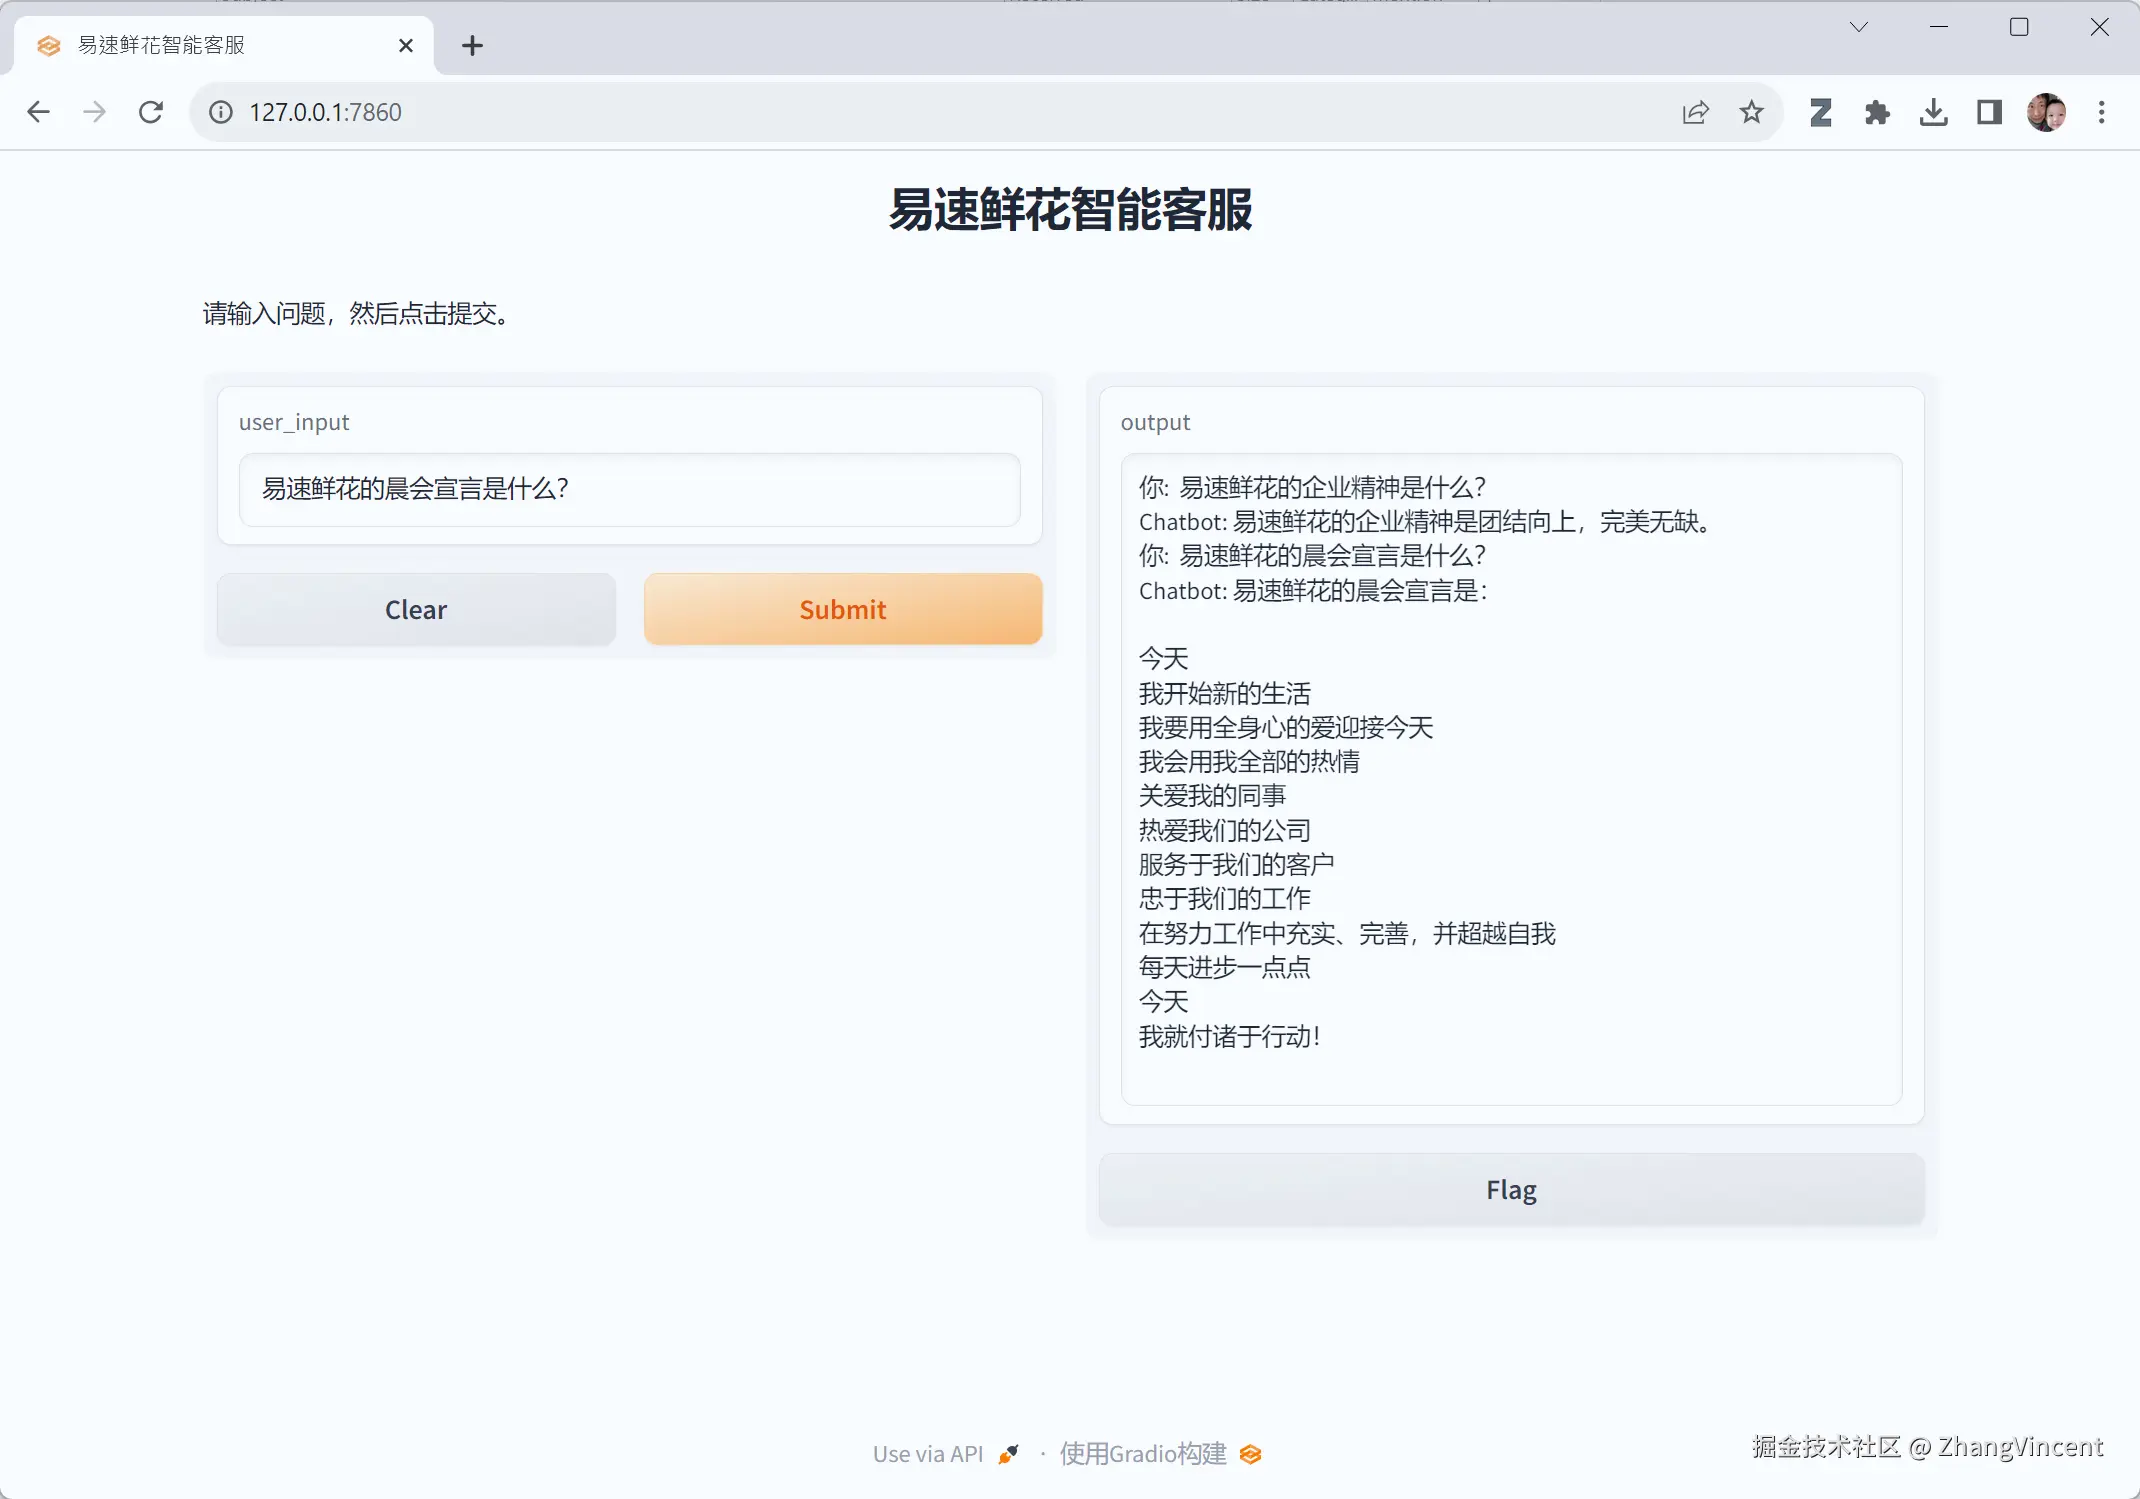Open the downloads icon
This screenshot has height=1499, width=2140.
click(1933, 112)
